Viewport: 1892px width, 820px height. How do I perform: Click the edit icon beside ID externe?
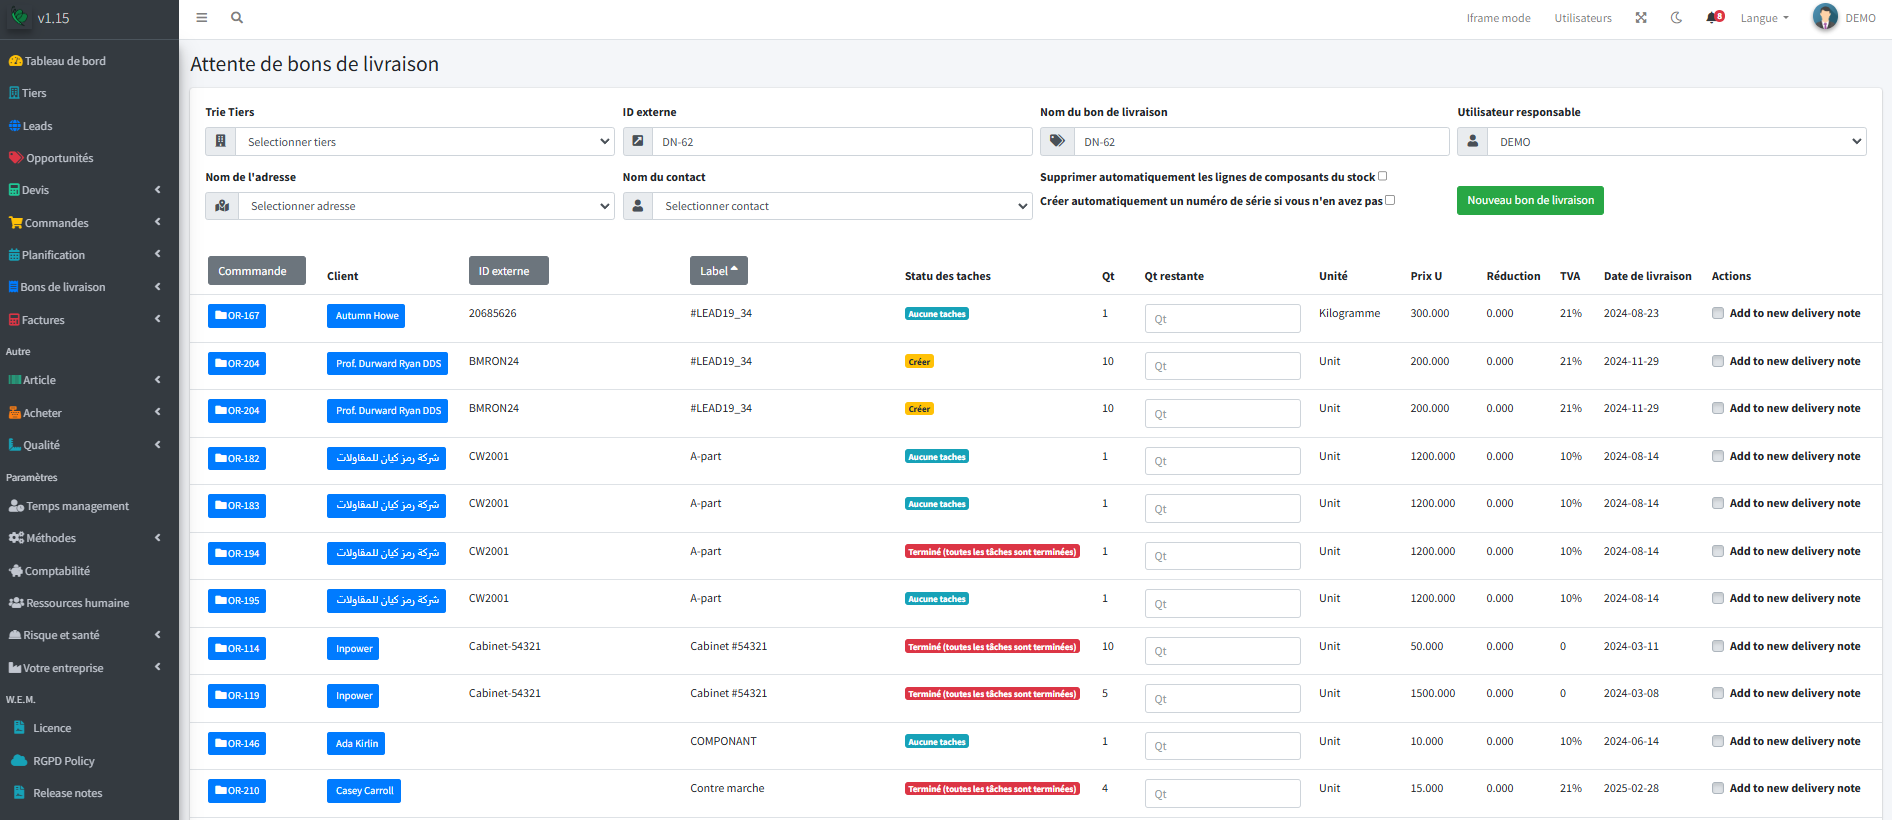[x=638, y=142]
